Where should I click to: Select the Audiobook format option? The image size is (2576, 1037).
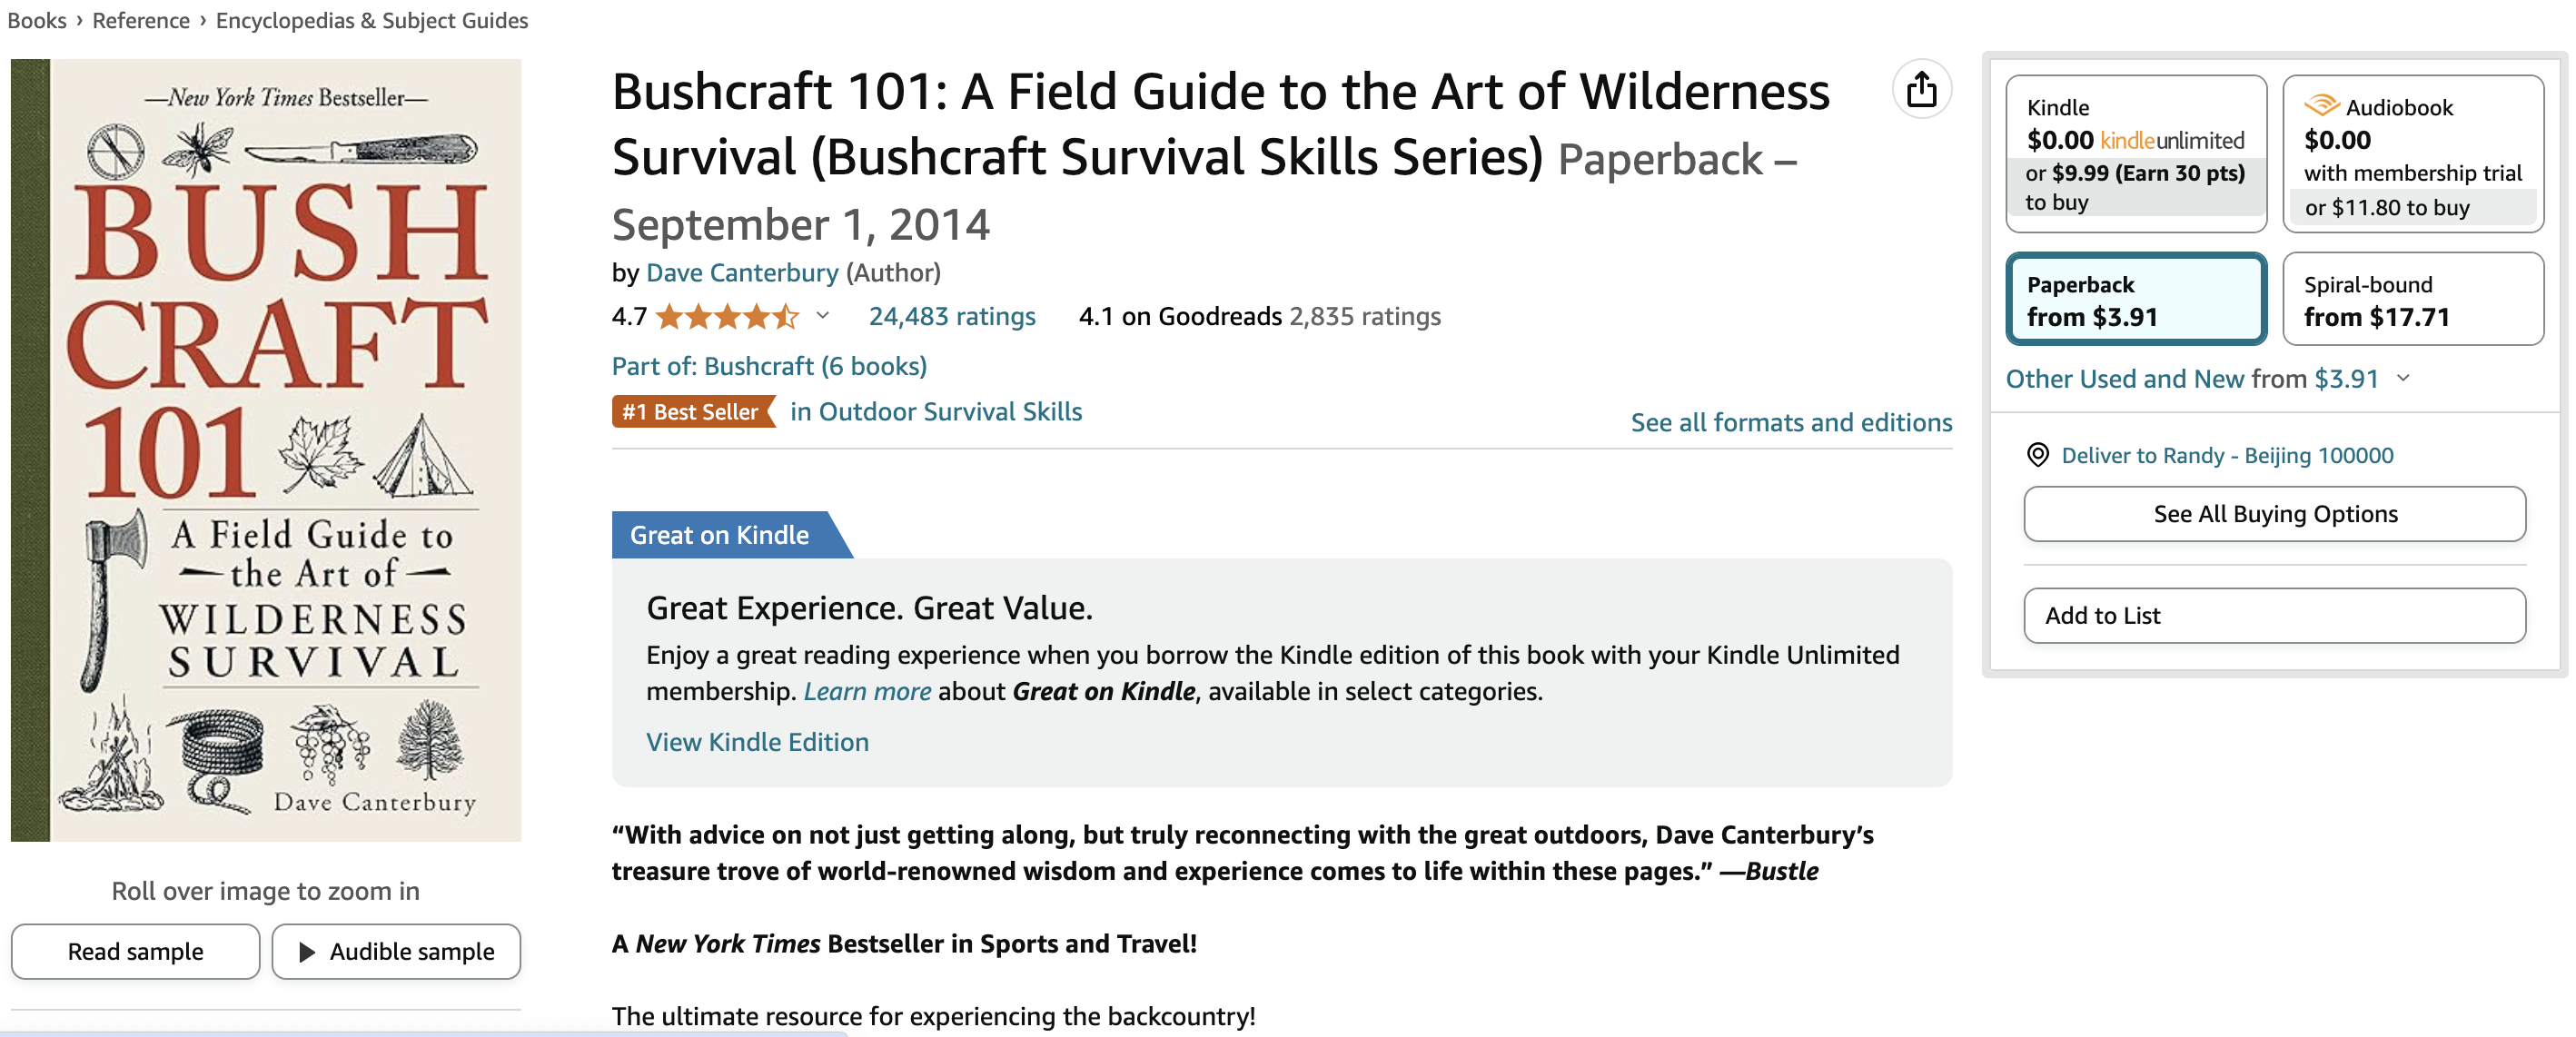point(2412,153)
